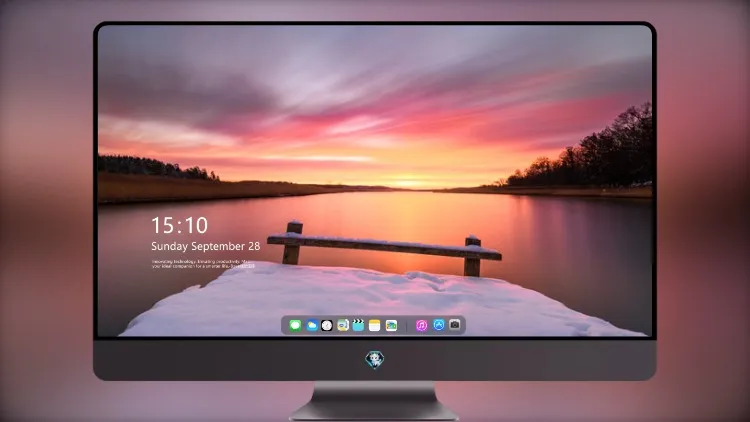This screenshot has height=422, width=750.
Task: Open the Preview app icon in dock
Action: [342, 325]
